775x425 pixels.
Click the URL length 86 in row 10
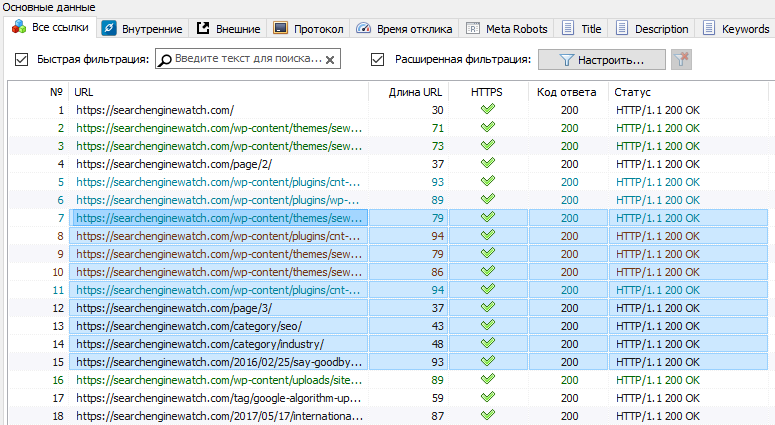click(437, 272)
